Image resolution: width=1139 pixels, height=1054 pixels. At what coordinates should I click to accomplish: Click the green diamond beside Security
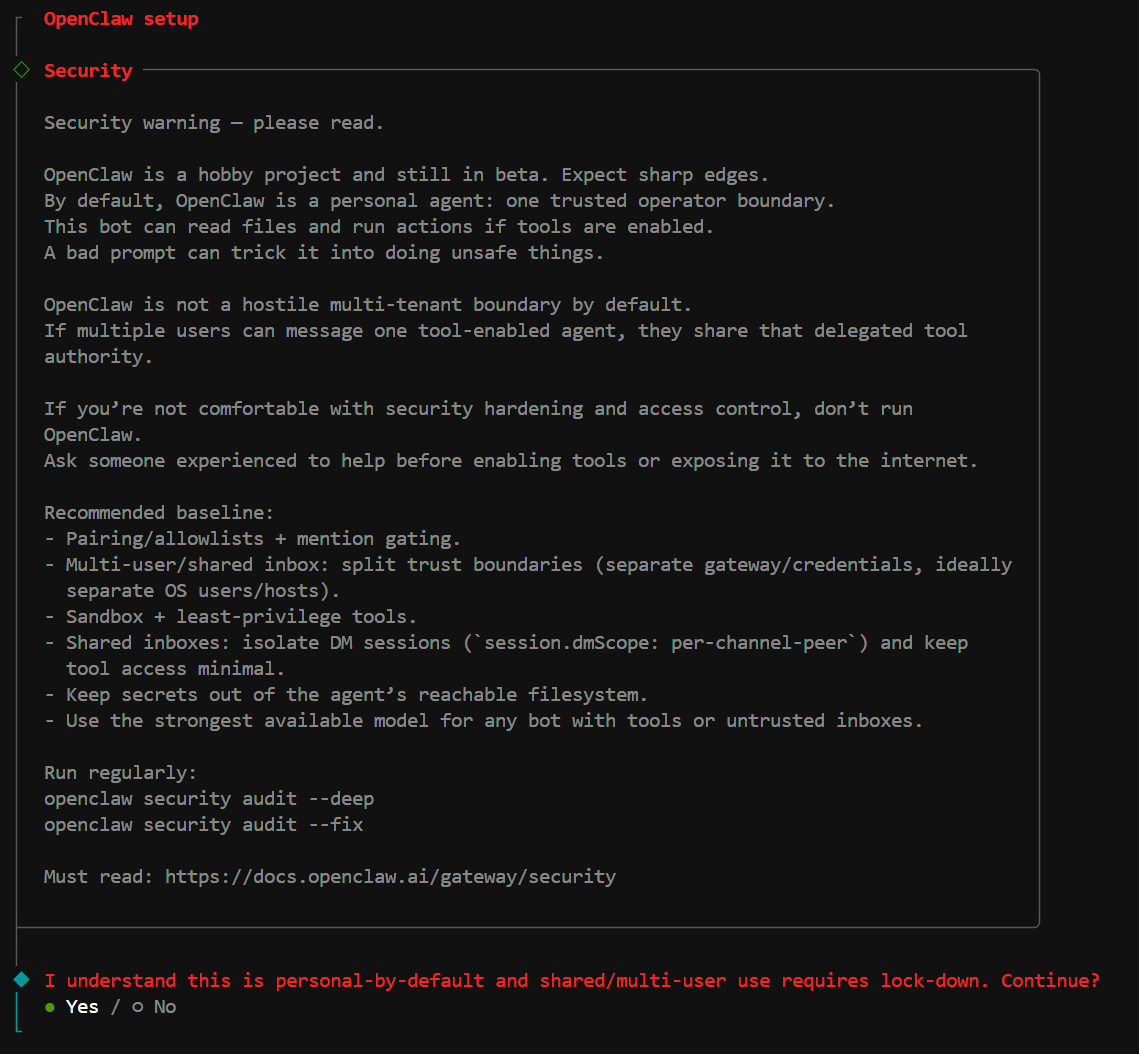(22, 70)
